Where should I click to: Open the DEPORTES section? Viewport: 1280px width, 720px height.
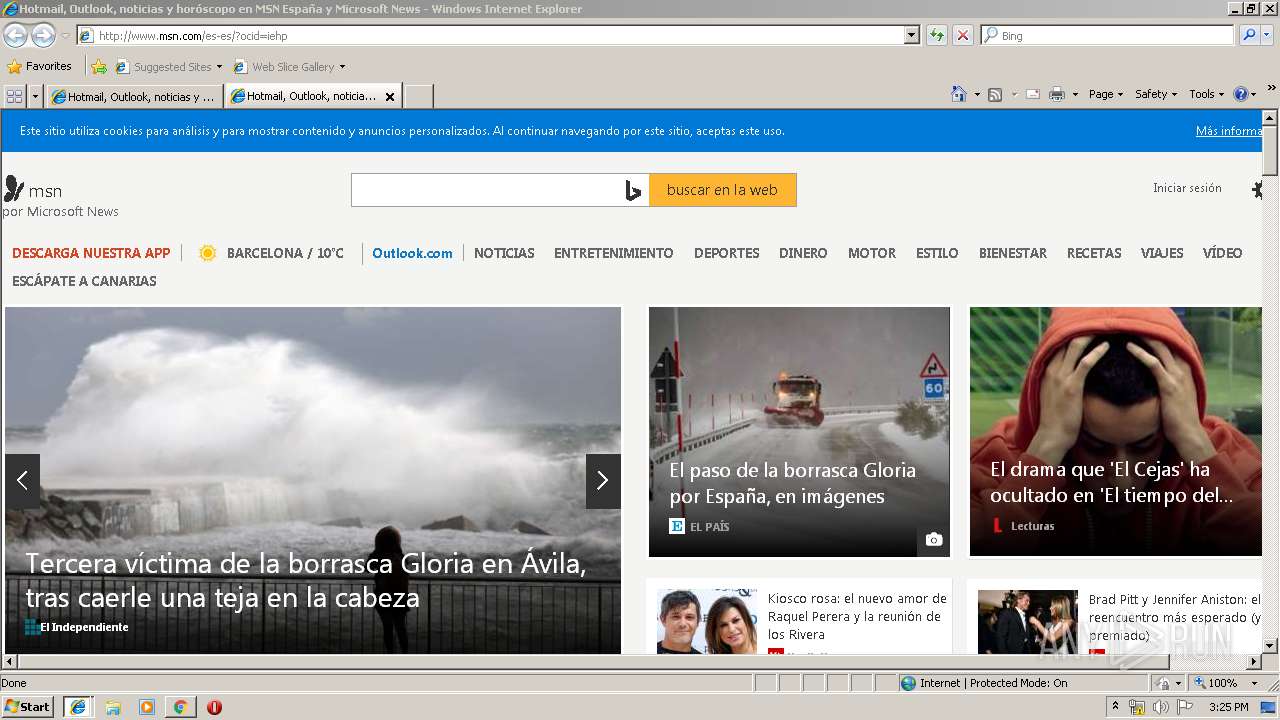pyautogui.click(x=727, y=253)
